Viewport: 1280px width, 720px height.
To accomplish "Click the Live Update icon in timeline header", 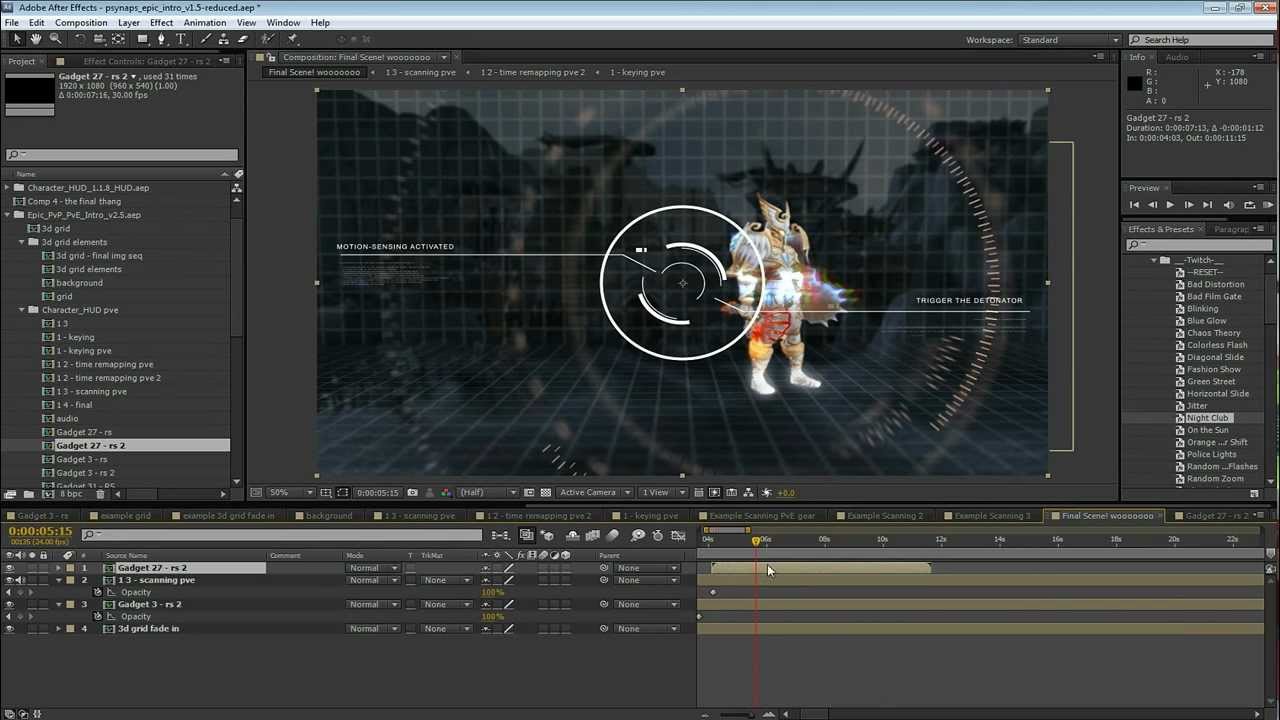I will (x=527, y=535).
